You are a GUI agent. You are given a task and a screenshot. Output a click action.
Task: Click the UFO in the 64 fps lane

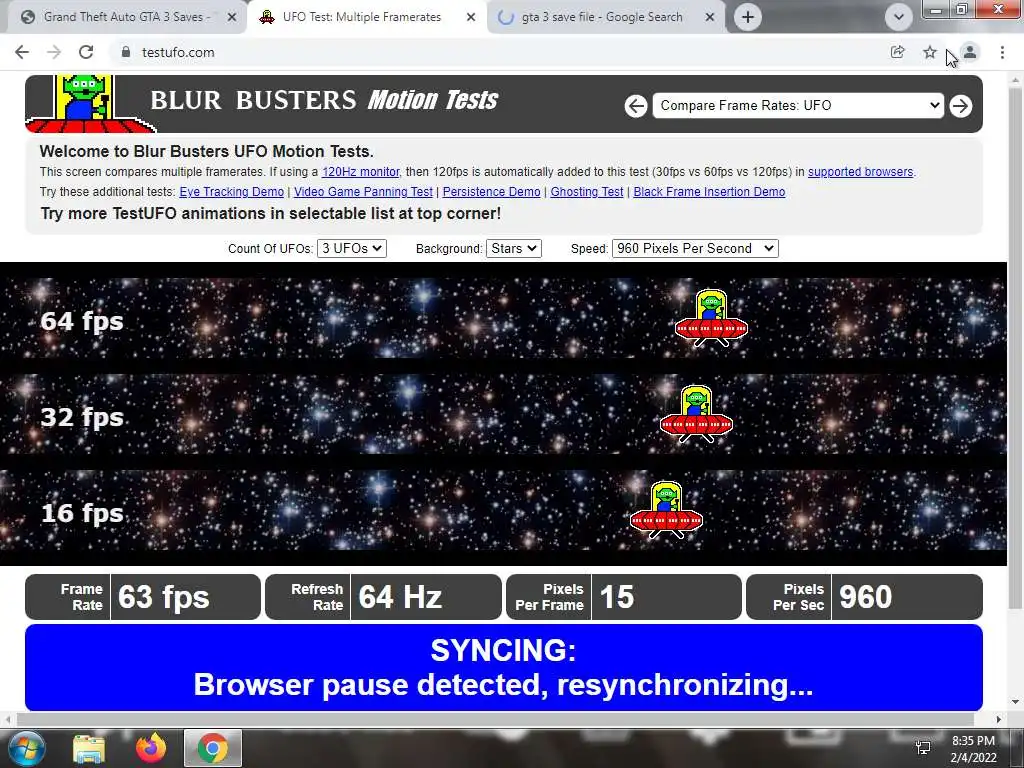pyautogui.click(x=711, y=318)
